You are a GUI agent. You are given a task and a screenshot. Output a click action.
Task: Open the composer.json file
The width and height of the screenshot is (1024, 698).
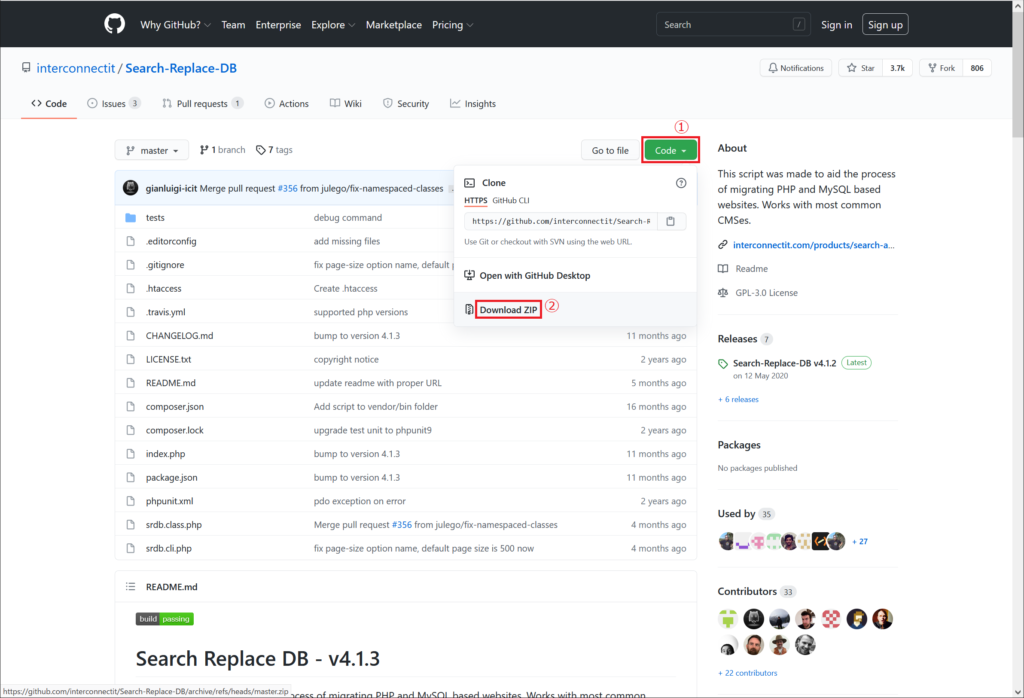click(175, 406)
